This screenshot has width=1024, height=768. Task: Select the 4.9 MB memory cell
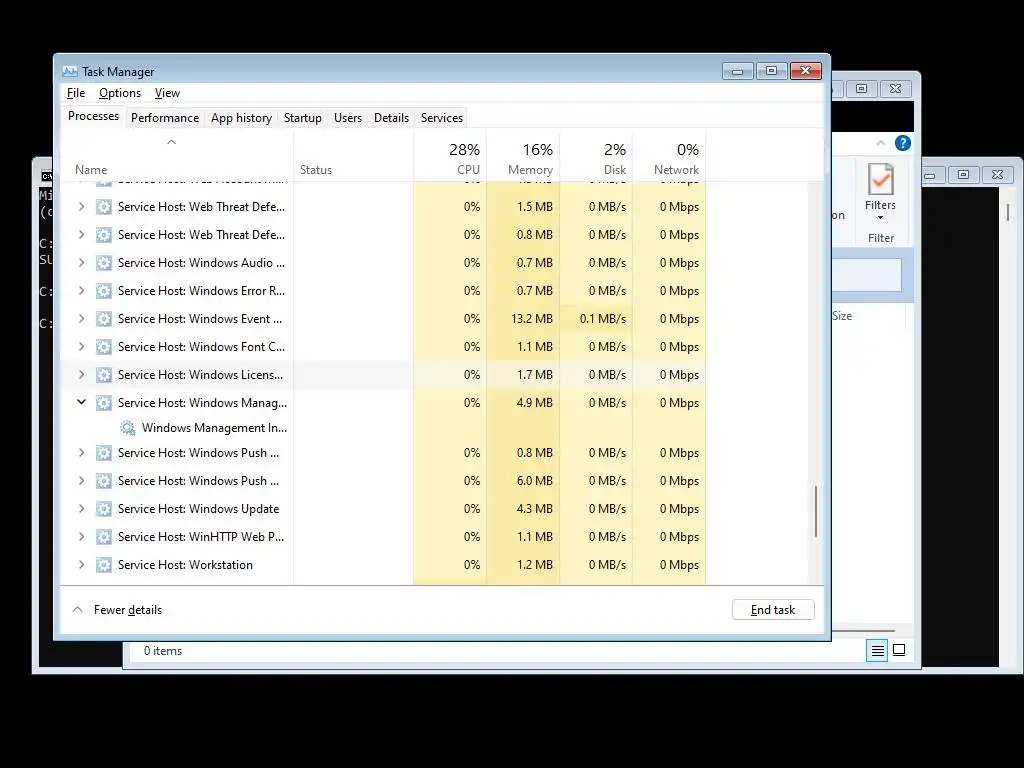(x=523, y=403)
